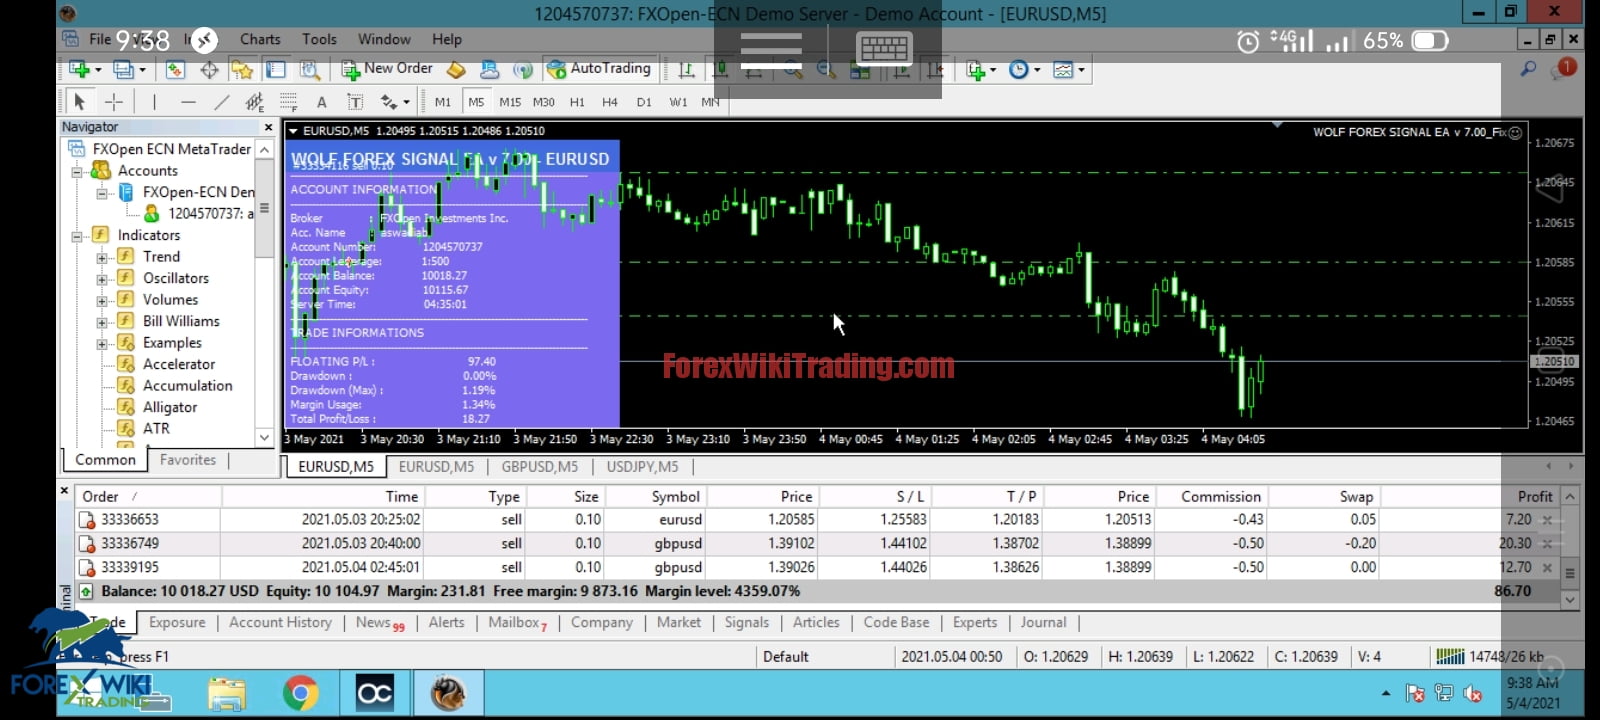Image resolution: width=1600 pixels, height=720 pixels.
Task: Open Google Chrome from the taskbar
Action: [x=300, y=693]
